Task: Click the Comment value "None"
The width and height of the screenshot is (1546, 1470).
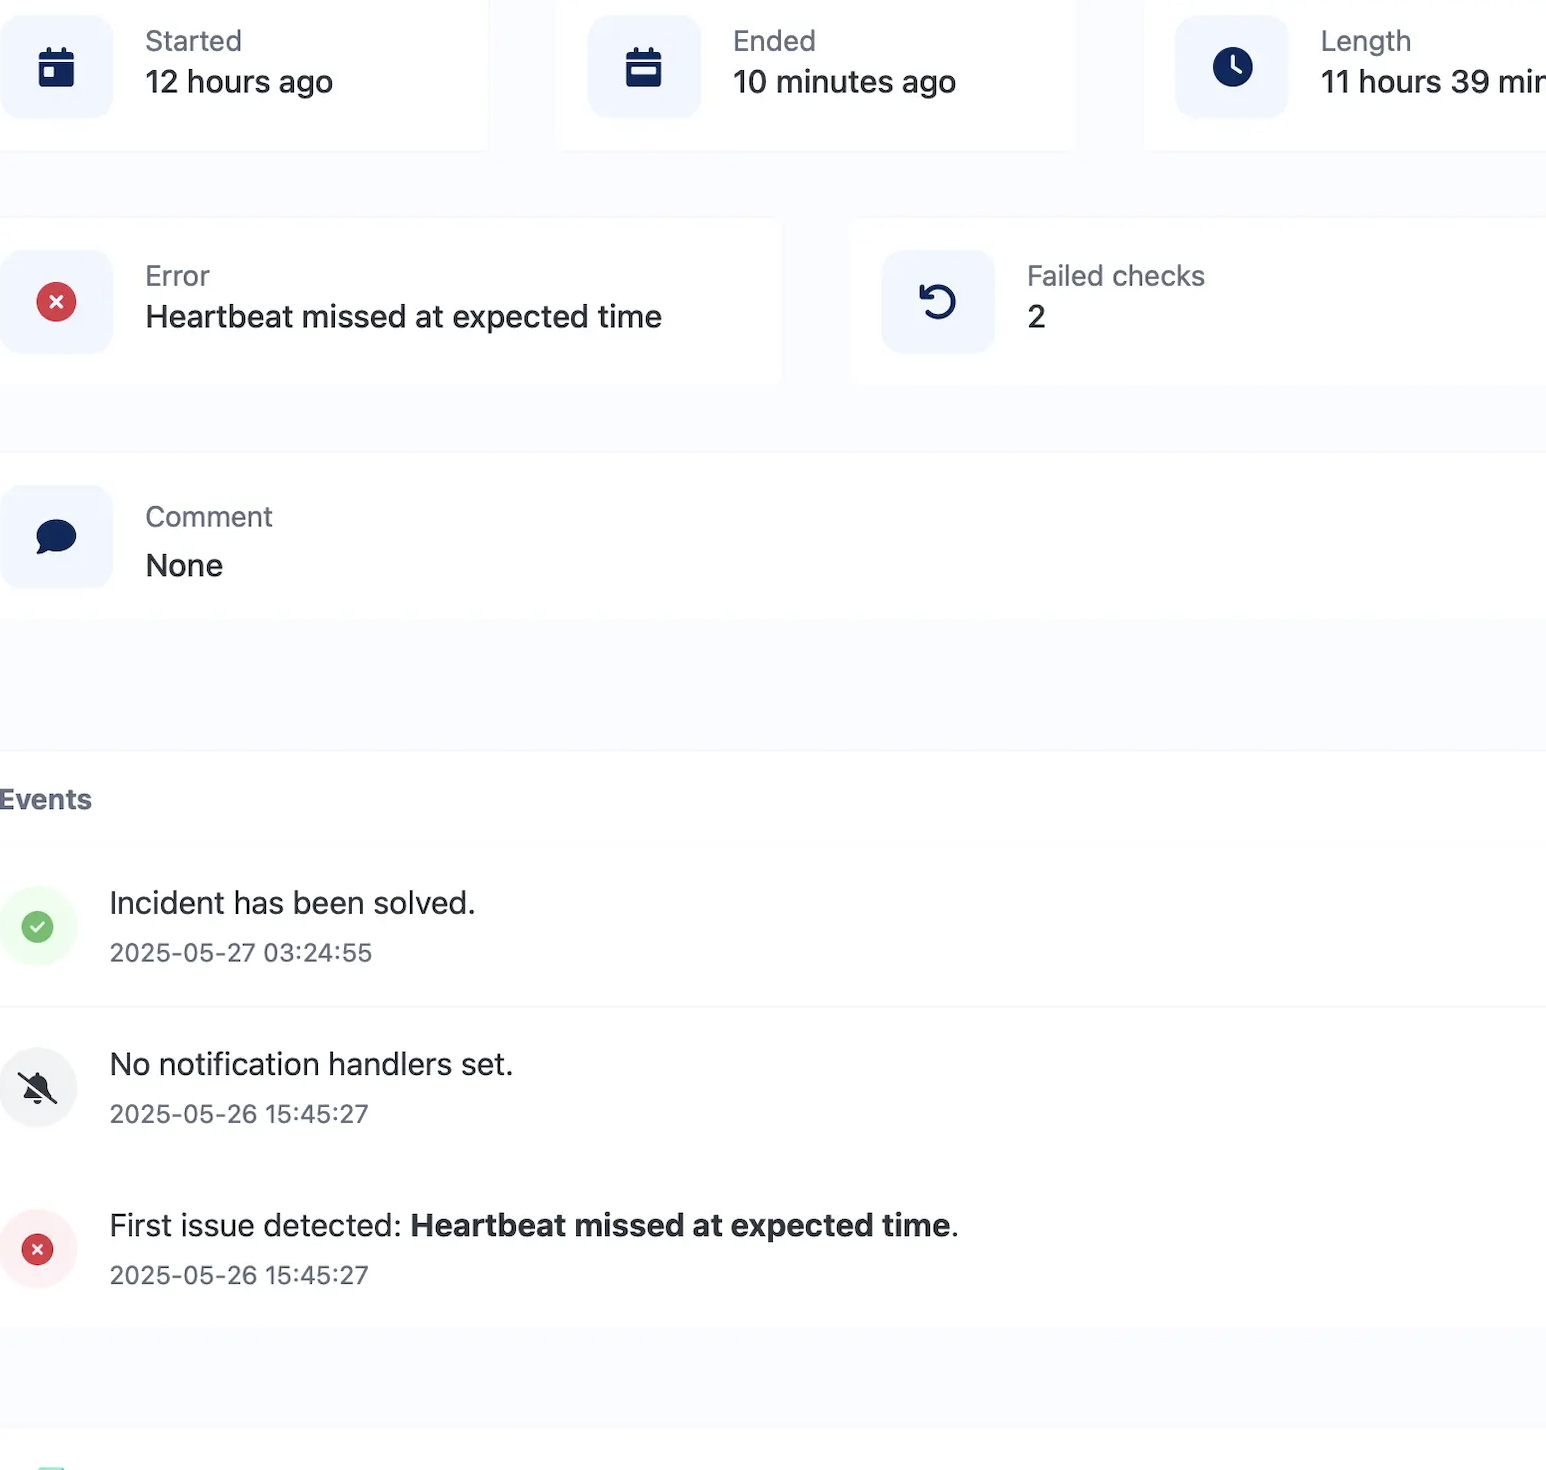Action: tap(184, 566)
